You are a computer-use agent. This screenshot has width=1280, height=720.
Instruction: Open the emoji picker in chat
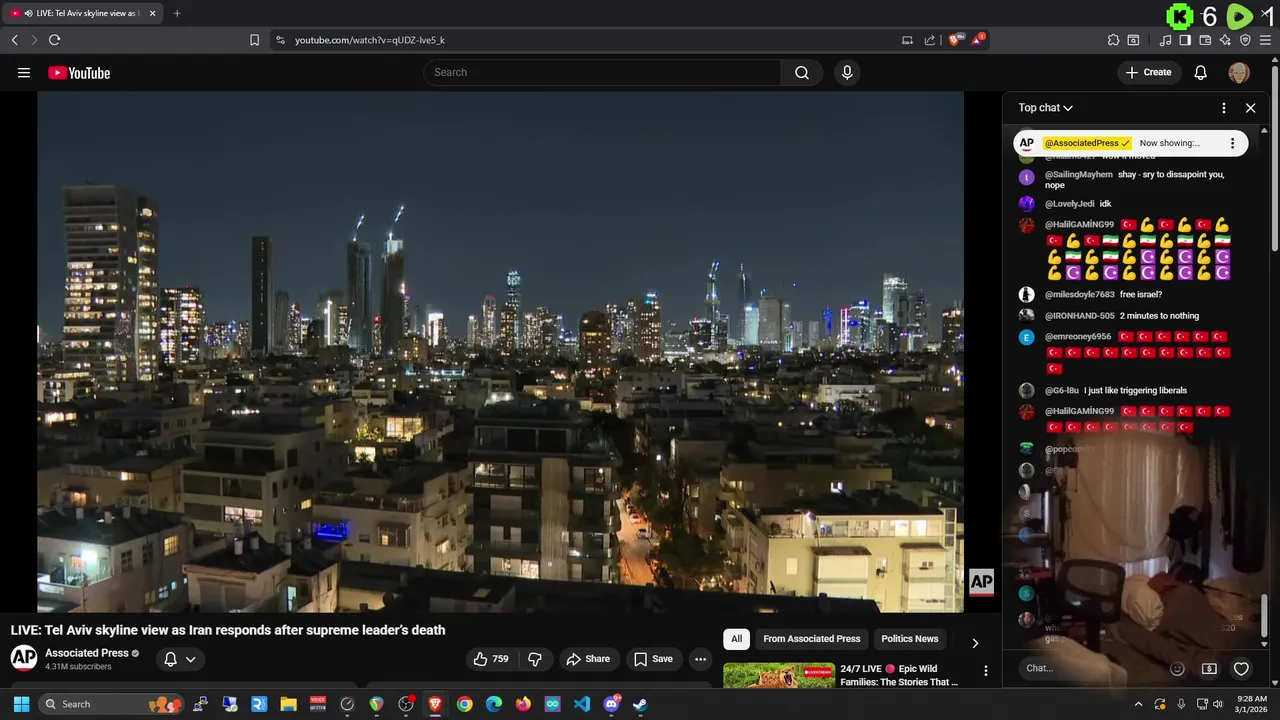[x=1177, y=668]
